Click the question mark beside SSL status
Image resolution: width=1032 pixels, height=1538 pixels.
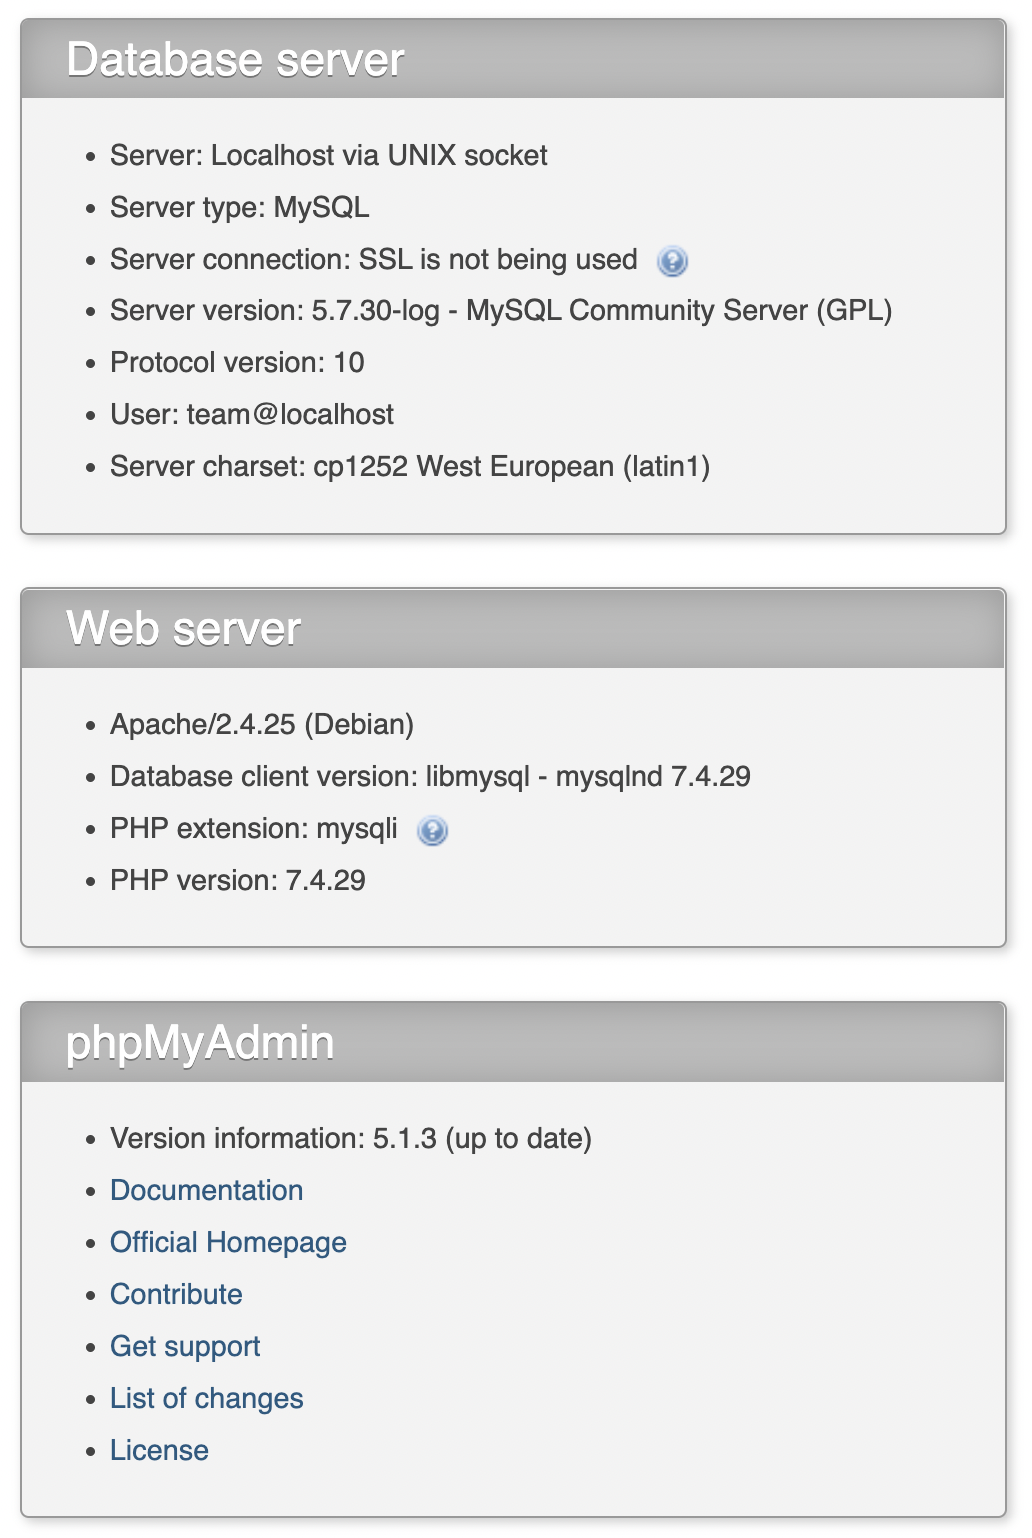point(672,260)
